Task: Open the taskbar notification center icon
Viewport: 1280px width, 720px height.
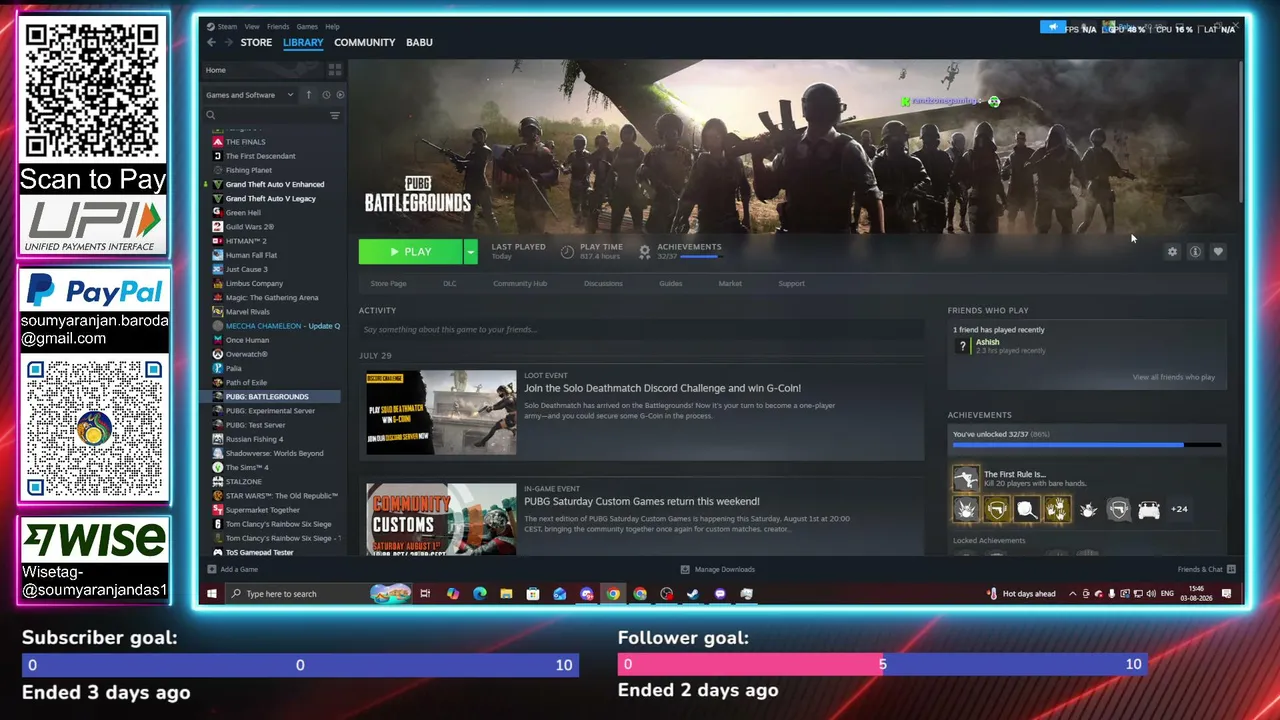Action: pos(1227,594)
